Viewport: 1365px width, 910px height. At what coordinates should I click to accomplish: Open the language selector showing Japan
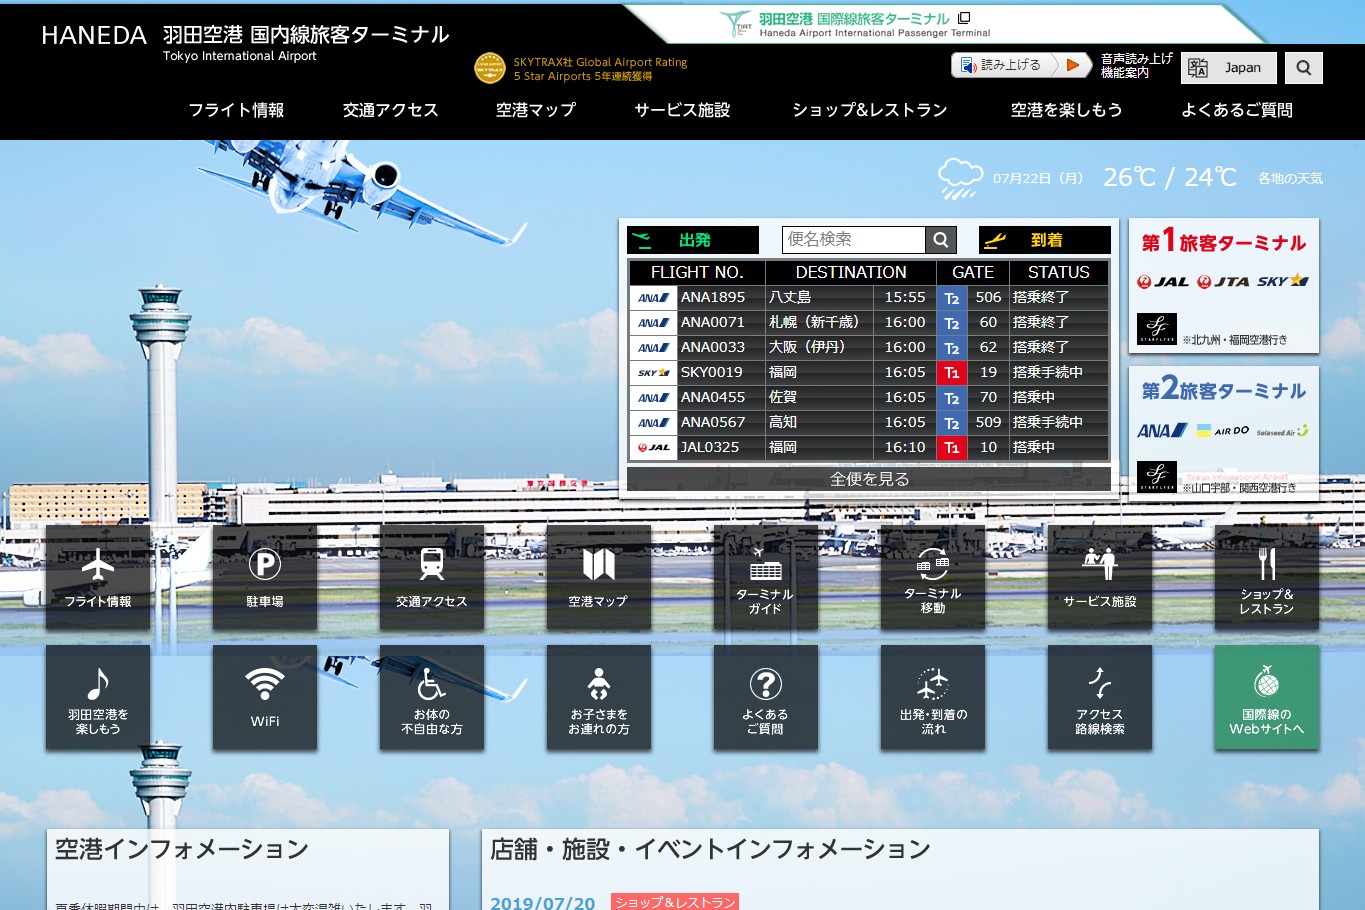click(1229, 68)
